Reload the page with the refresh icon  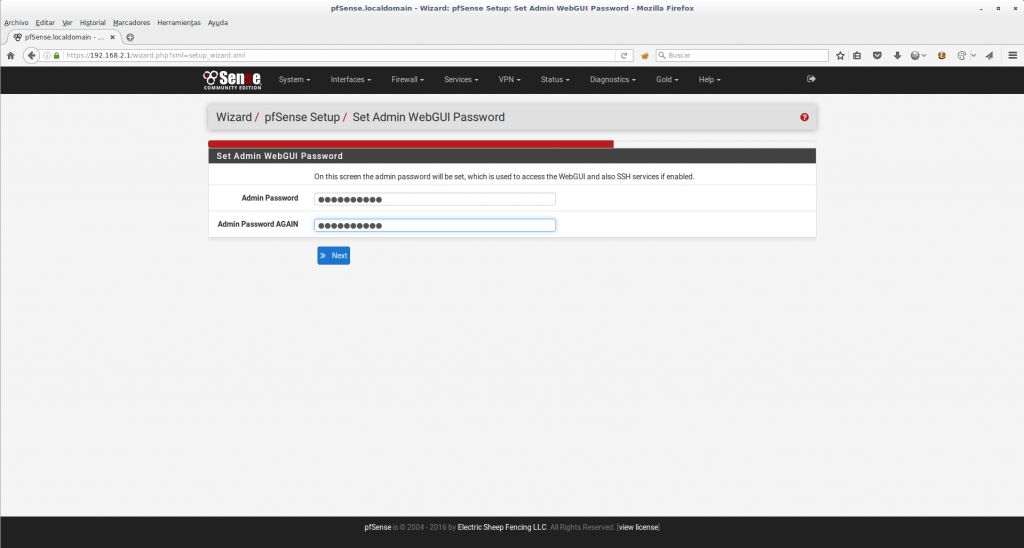coord(625,55)
